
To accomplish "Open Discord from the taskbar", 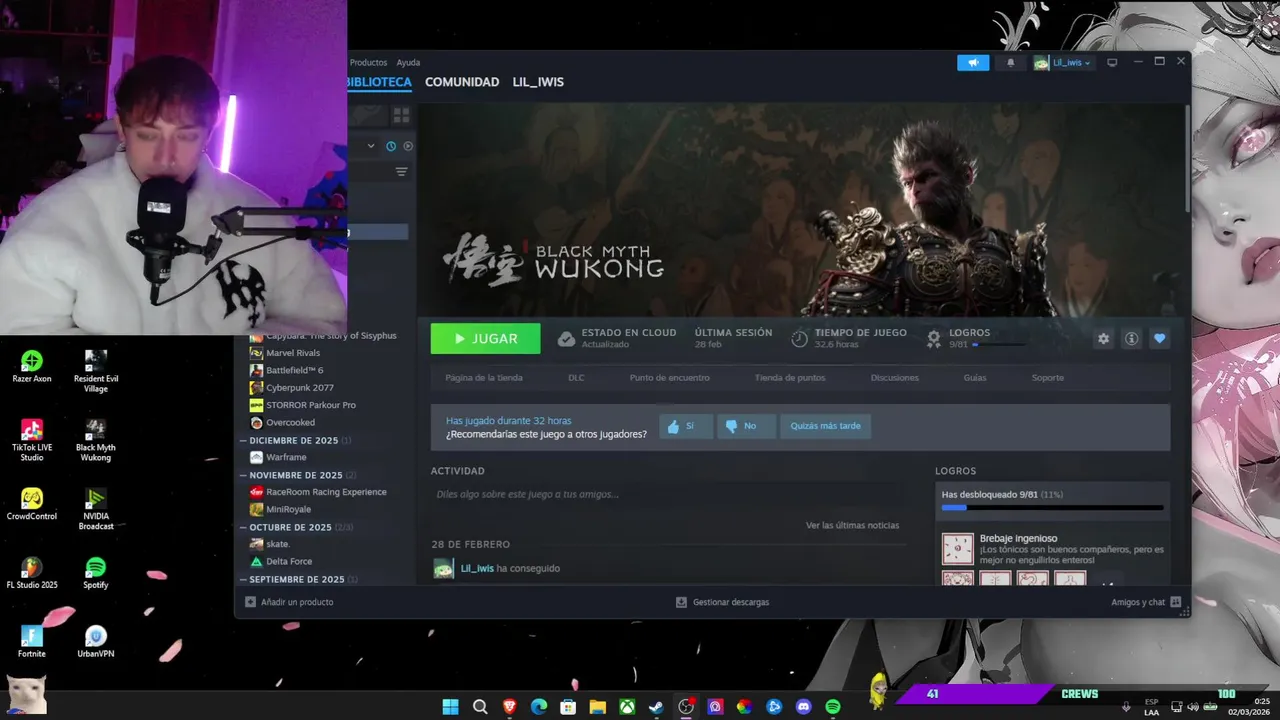I will coord(803,707).
